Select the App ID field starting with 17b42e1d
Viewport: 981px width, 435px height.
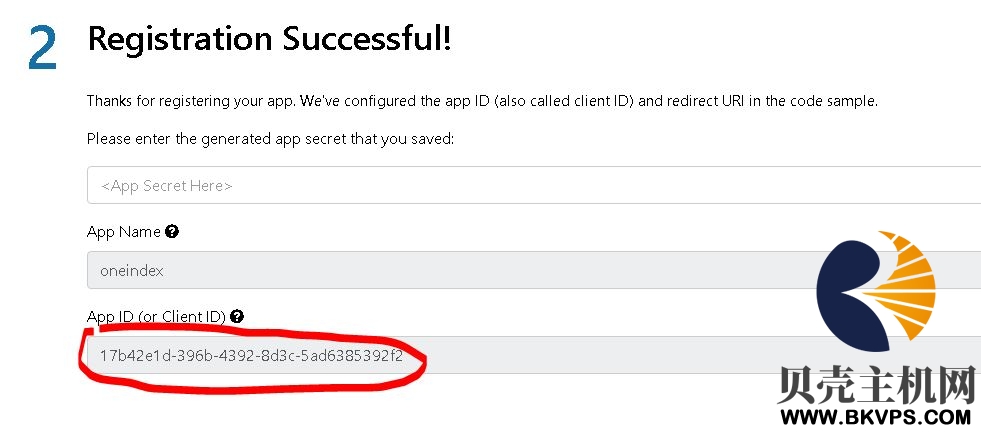pos(534,356)
